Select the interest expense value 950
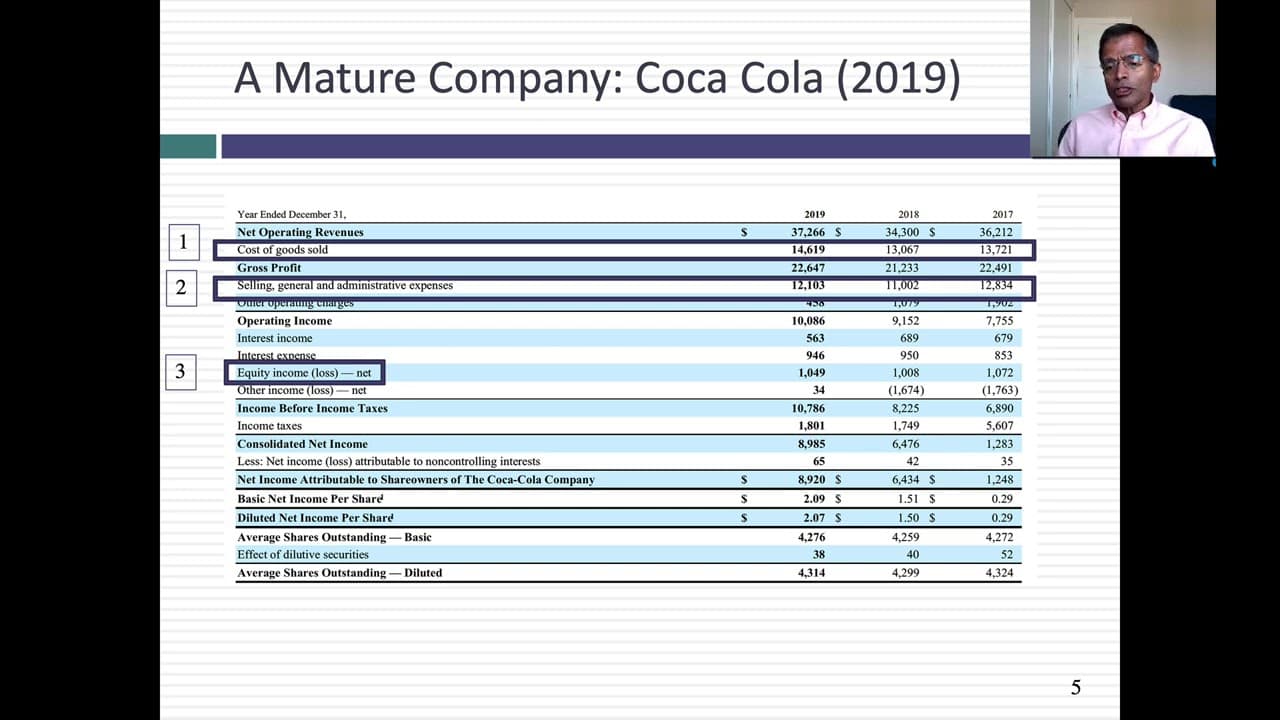Screen dimensions: 1280x720 (909, 355)
